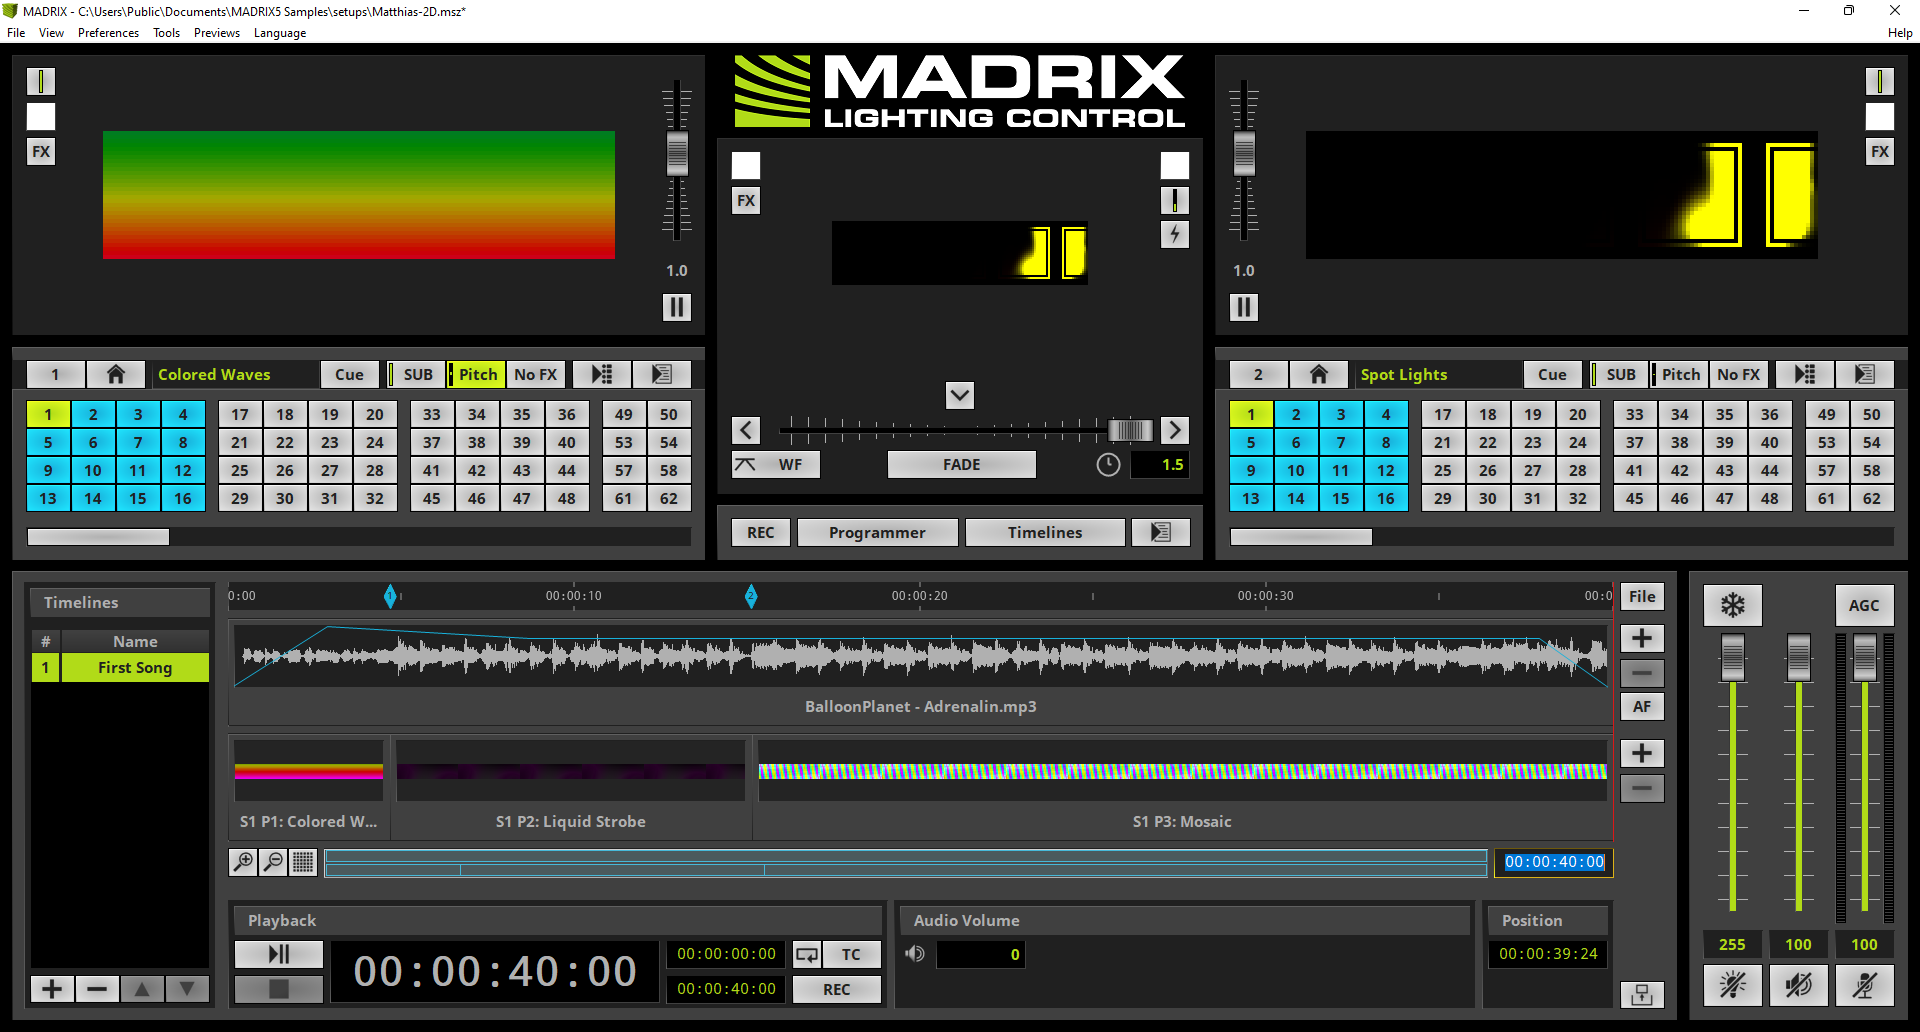This screenshot has height=1032, width=1920.
Task: Click zoom in magnifier on timeline
Action: 243,862
